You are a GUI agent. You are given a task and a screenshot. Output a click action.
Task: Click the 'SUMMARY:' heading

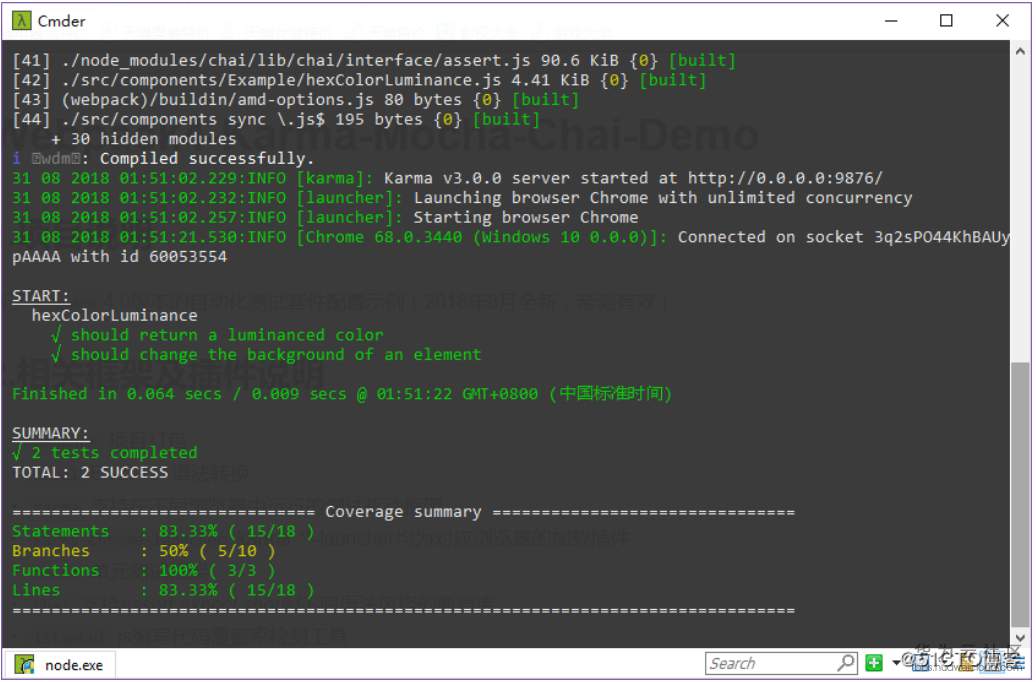[x=50, y=433]
